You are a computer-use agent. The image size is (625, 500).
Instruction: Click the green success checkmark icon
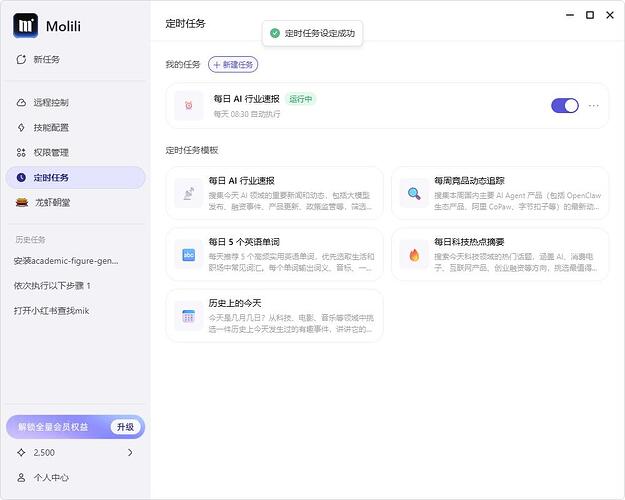275,33
